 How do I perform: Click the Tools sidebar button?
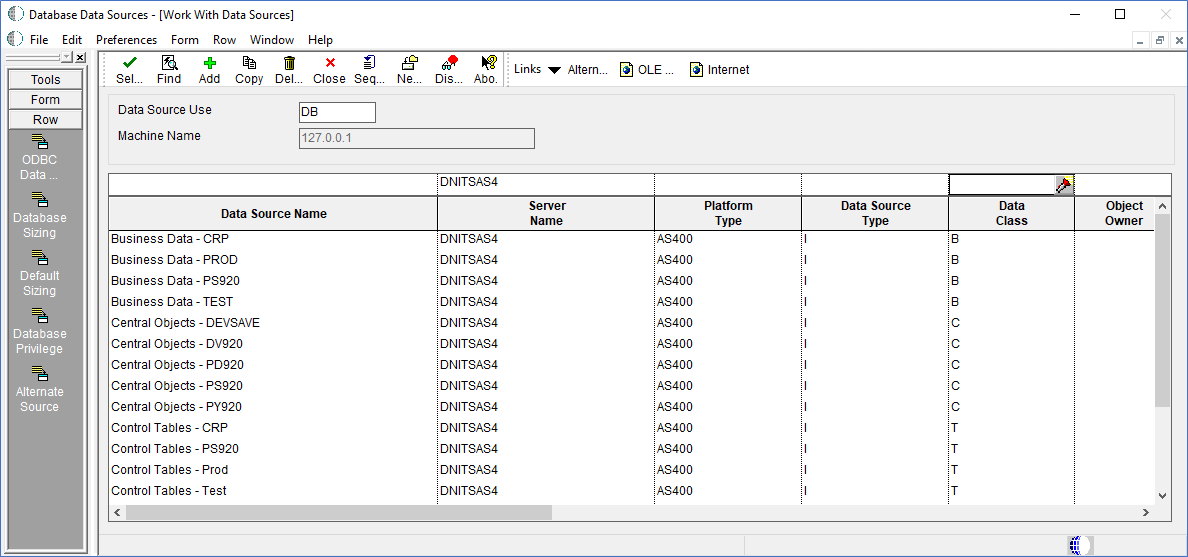(45, 80)
